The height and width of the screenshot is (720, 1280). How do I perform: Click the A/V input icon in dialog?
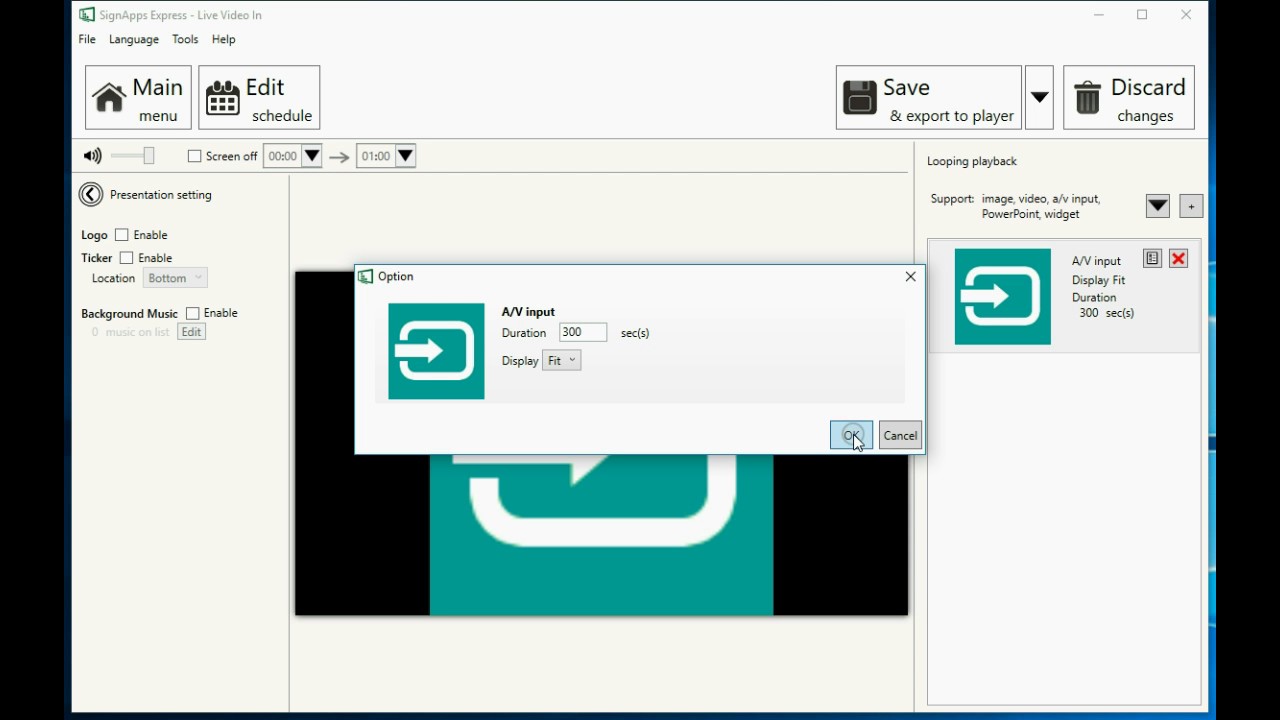coord(436,351)
